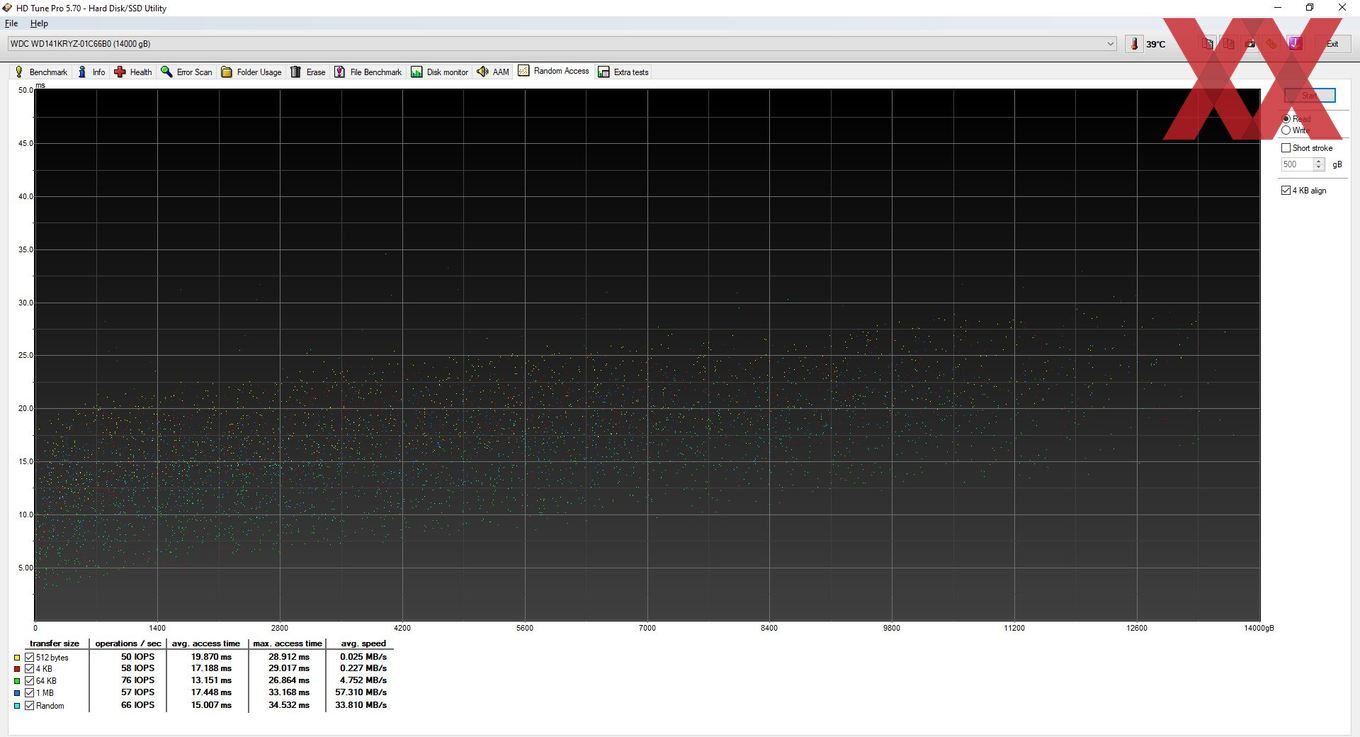Click the green 64 KB color swatch
The height and width of the screenshot is (737, 1360).
(x=17, y=681)
